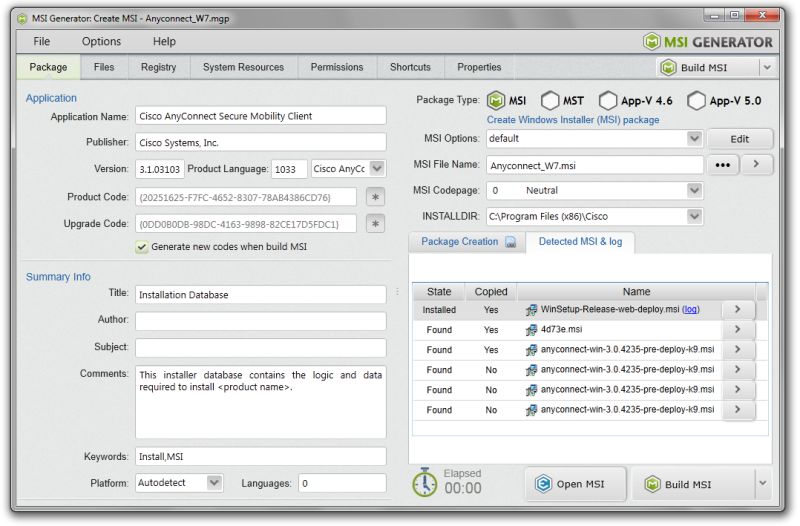Click Languages input field
800x526 pixels.
pyautogui.click(x=342, y=483)
